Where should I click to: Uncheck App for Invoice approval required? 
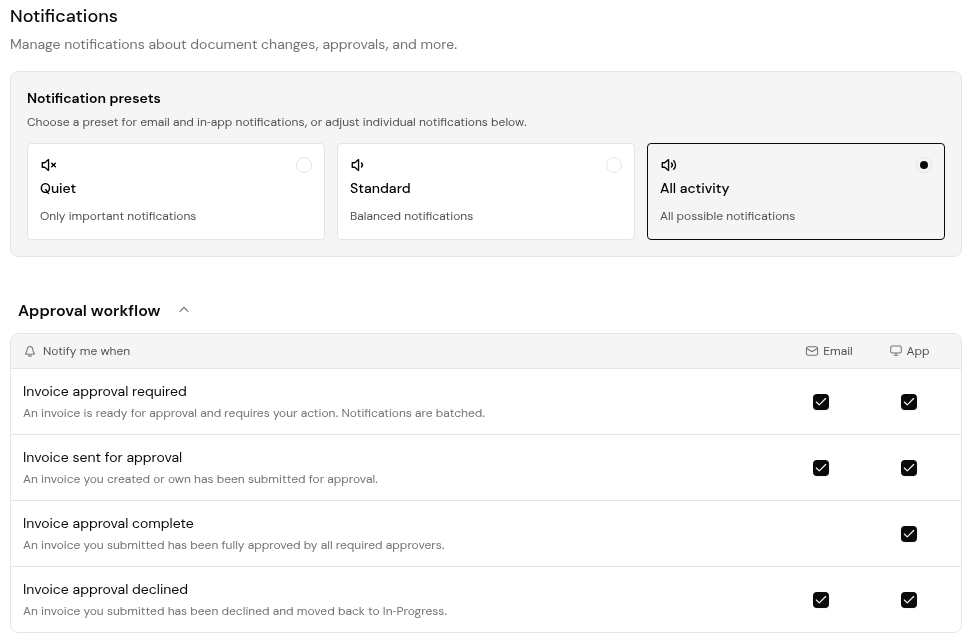(x=909, y=402)
